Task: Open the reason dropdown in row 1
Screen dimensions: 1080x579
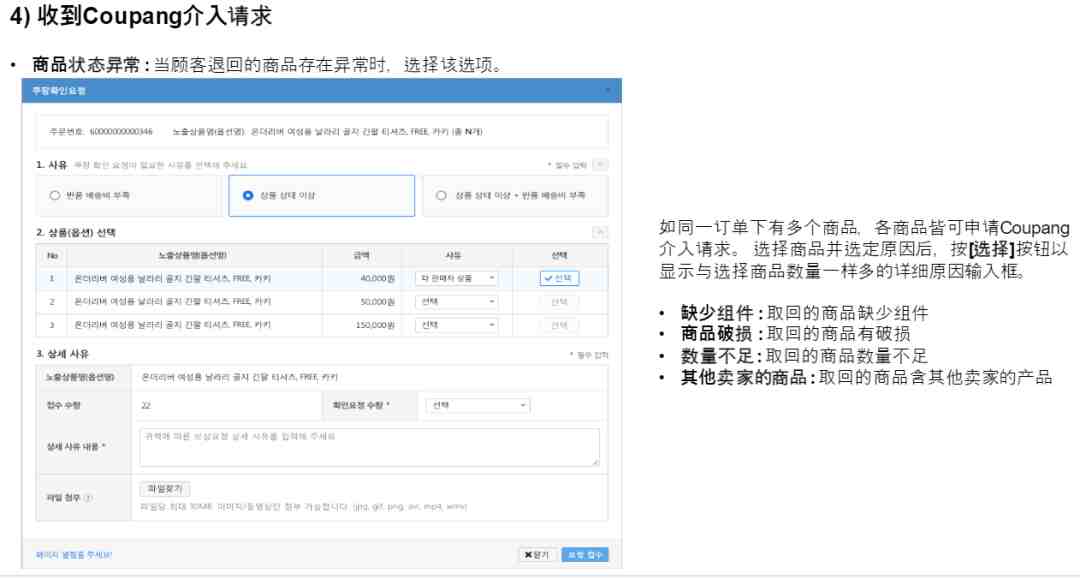Action: [456, 278]
